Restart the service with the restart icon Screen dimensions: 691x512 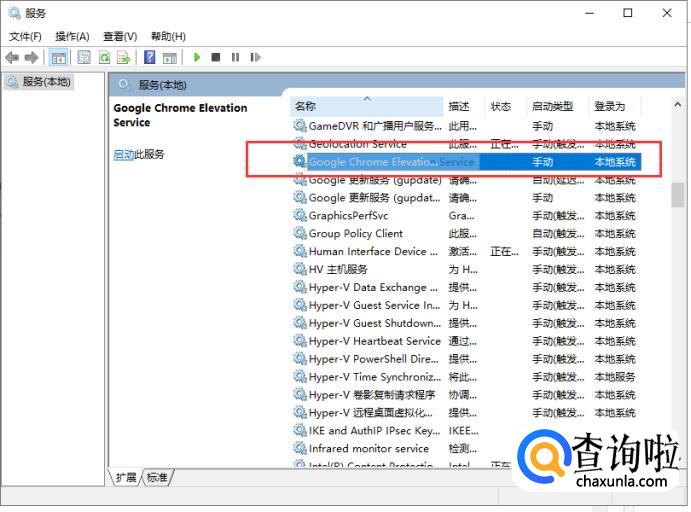pos(255,57)
